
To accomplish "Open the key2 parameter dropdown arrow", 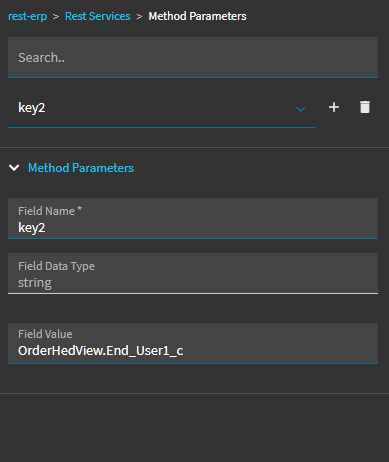I will (301, 109).
